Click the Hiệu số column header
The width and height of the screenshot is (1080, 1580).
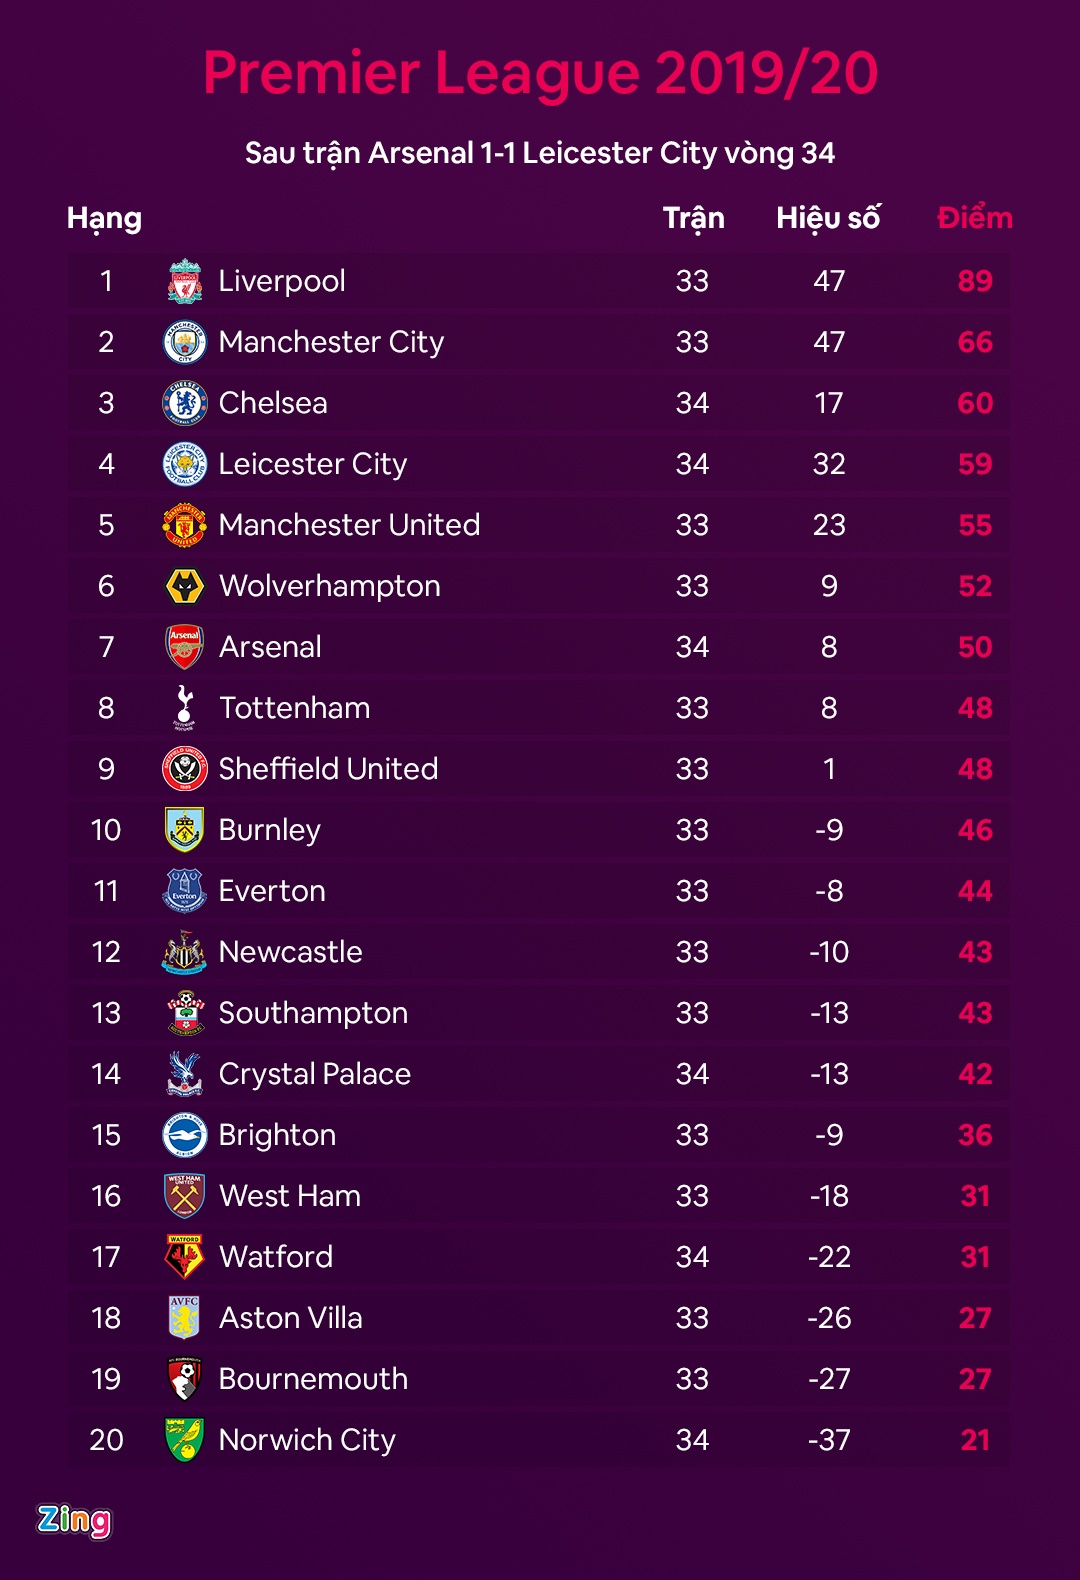(828, 218)
